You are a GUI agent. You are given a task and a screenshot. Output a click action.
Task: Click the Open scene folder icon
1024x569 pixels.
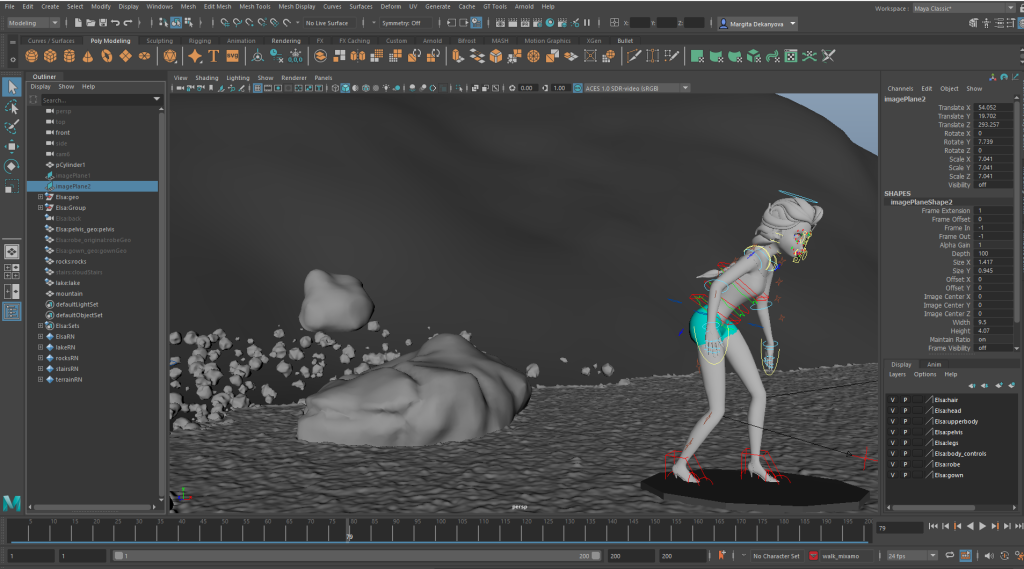pyautogui.click(x=91, y=23)
